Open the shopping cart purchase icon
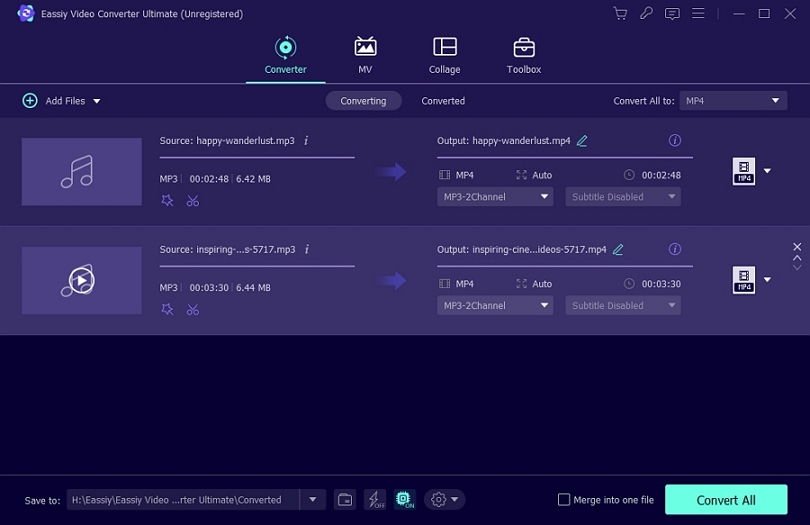The image size is (810, 525). pyautogui.click(x=620, y=13)
